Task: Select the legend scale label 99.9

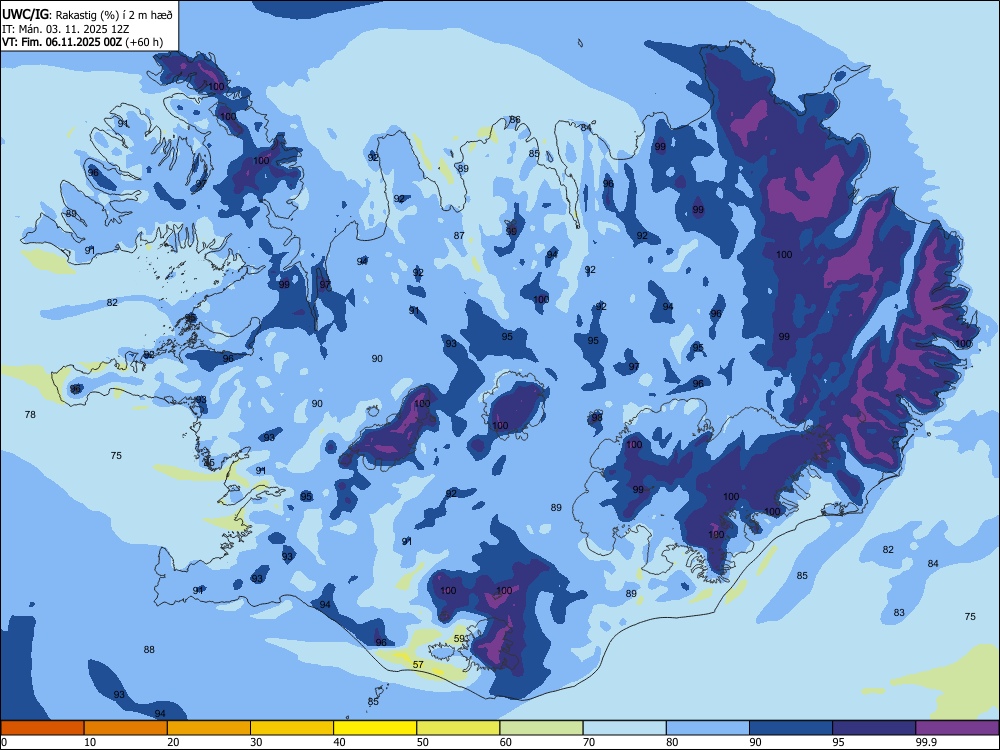Action: click(x=925, y=742)
